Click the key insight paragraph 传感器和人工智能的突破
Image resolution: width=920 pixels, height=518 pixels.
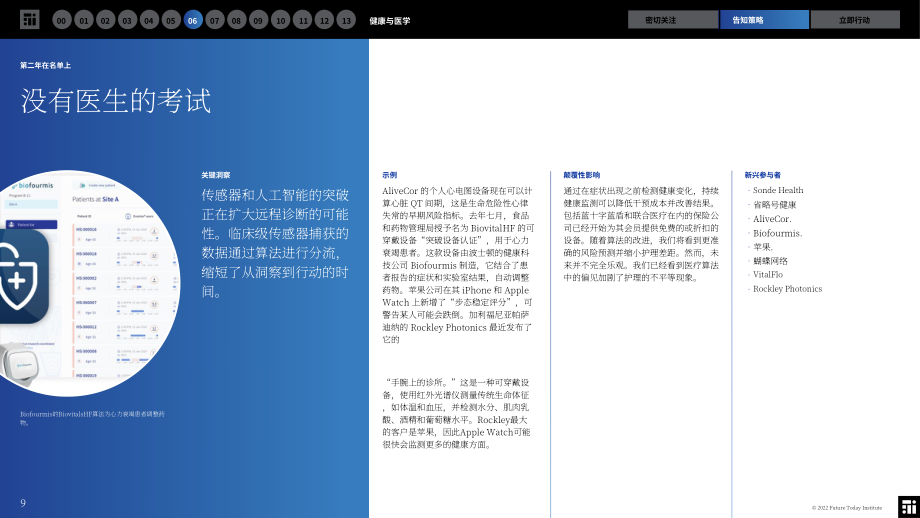tap(275, 243)
